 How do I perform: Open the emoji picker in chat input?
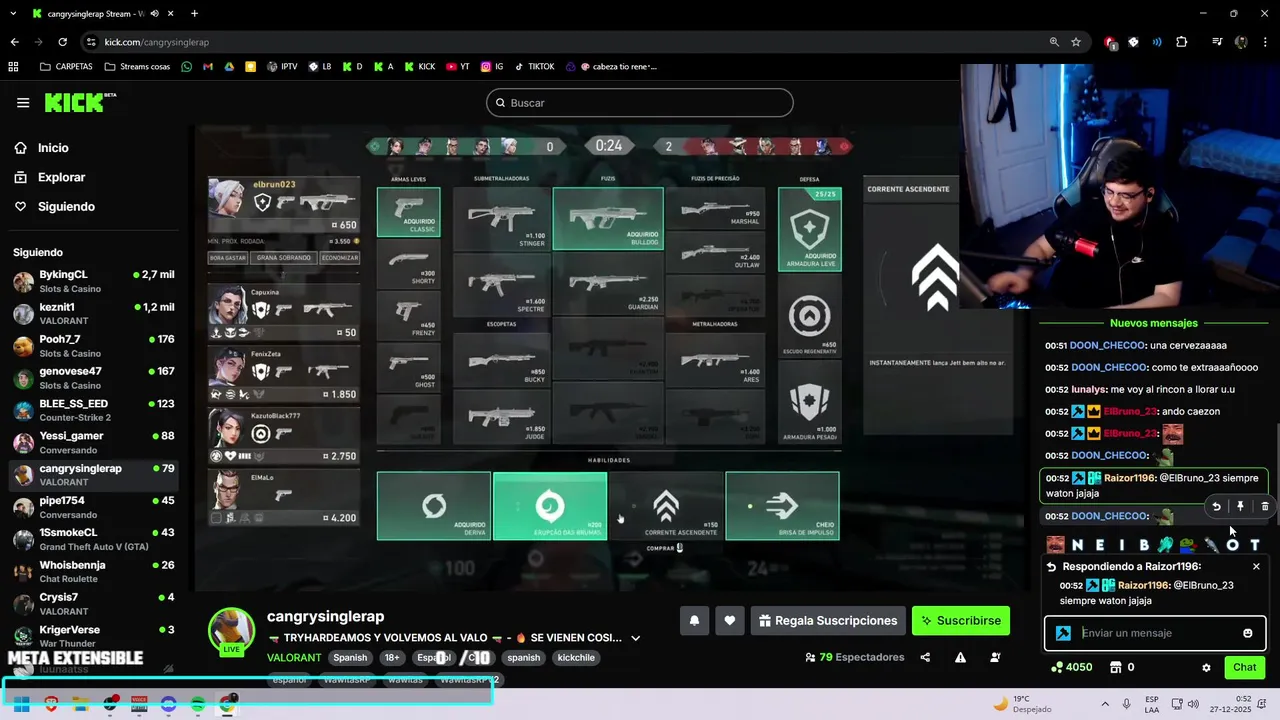(1248, 633)
